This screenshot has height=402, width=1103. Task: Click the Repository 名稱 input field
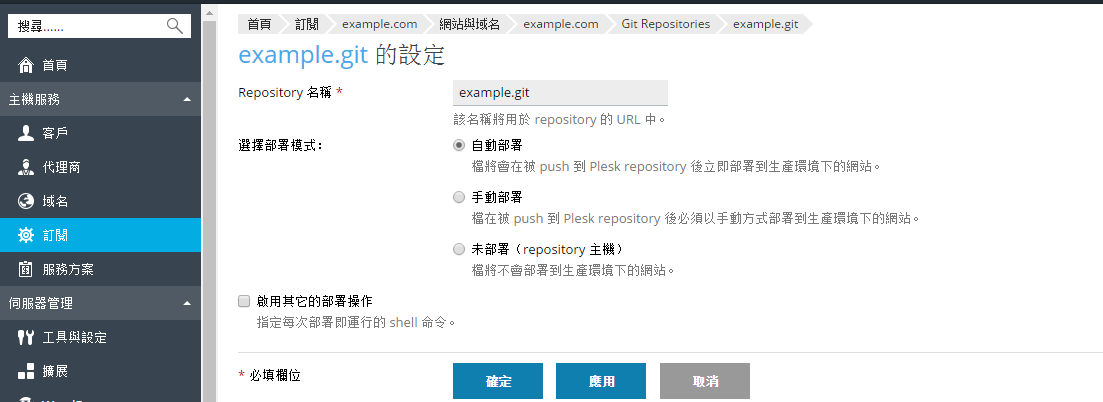coord(560,93)
